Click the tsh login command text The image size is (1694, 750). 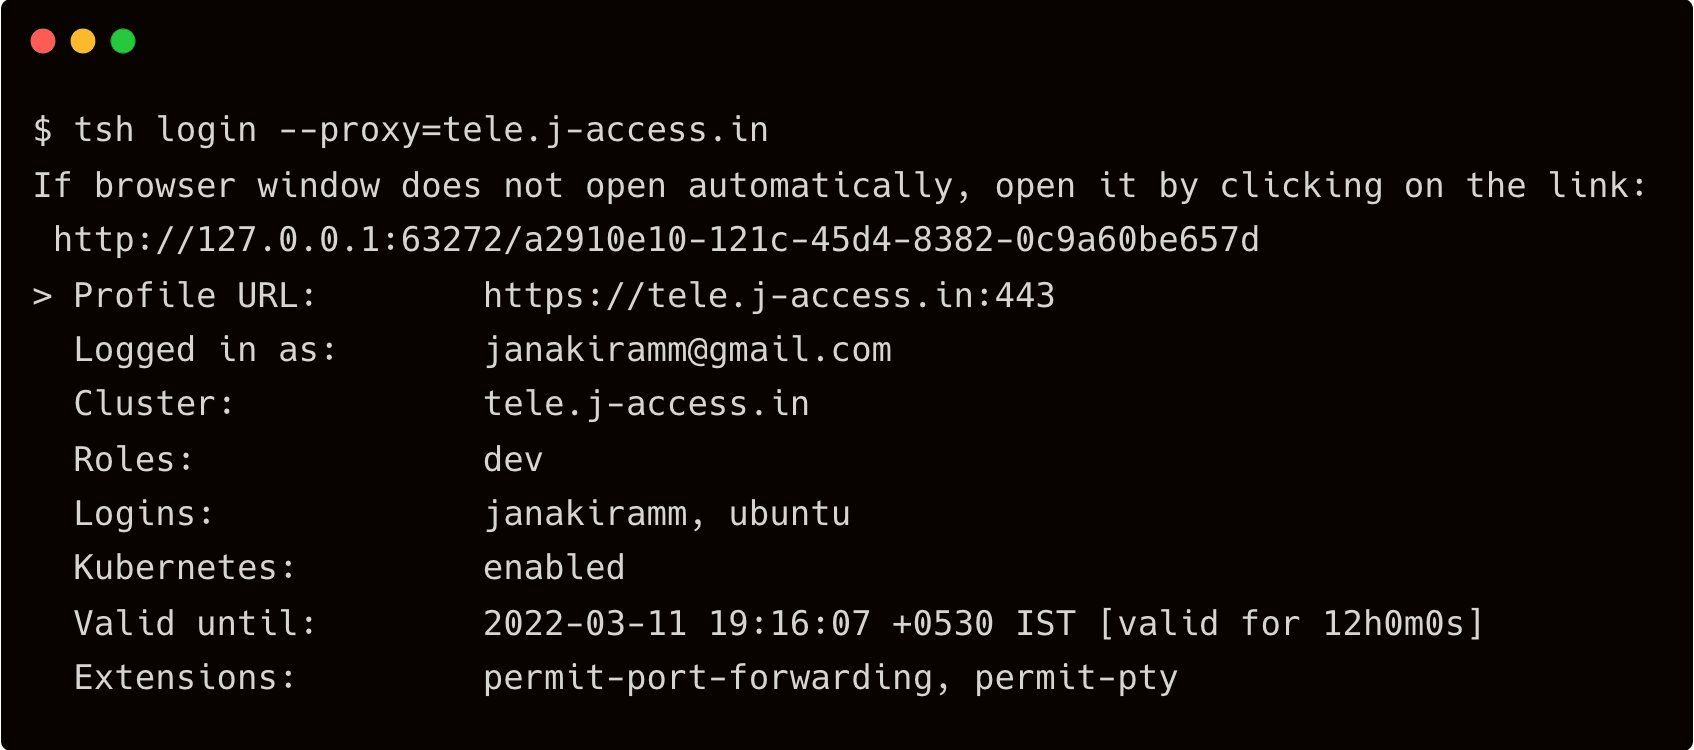421,130
